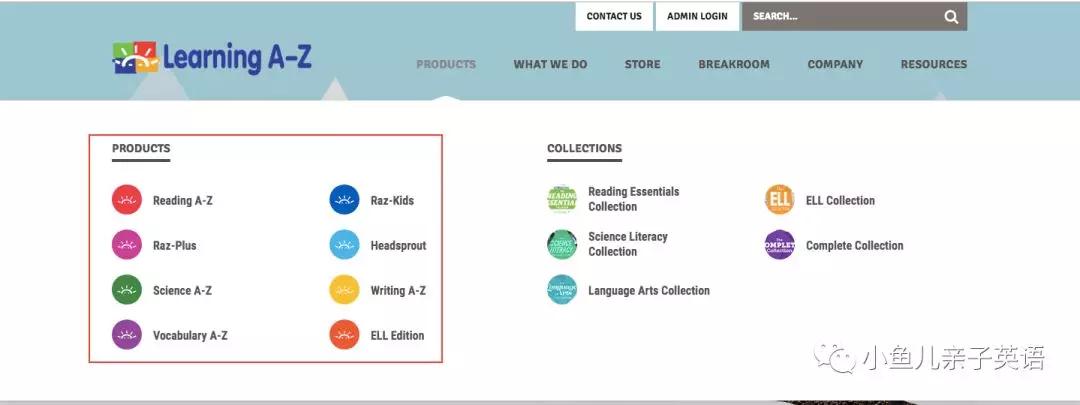Open the ELL Edition product link

[397, 335]
